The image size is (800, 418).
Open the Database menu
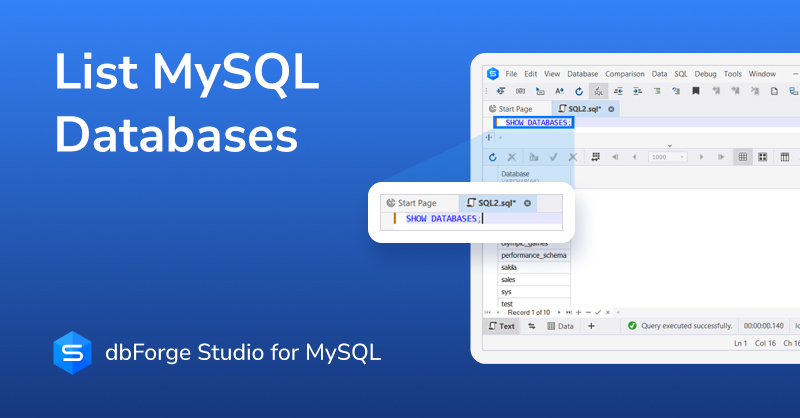tap(583, 74)
